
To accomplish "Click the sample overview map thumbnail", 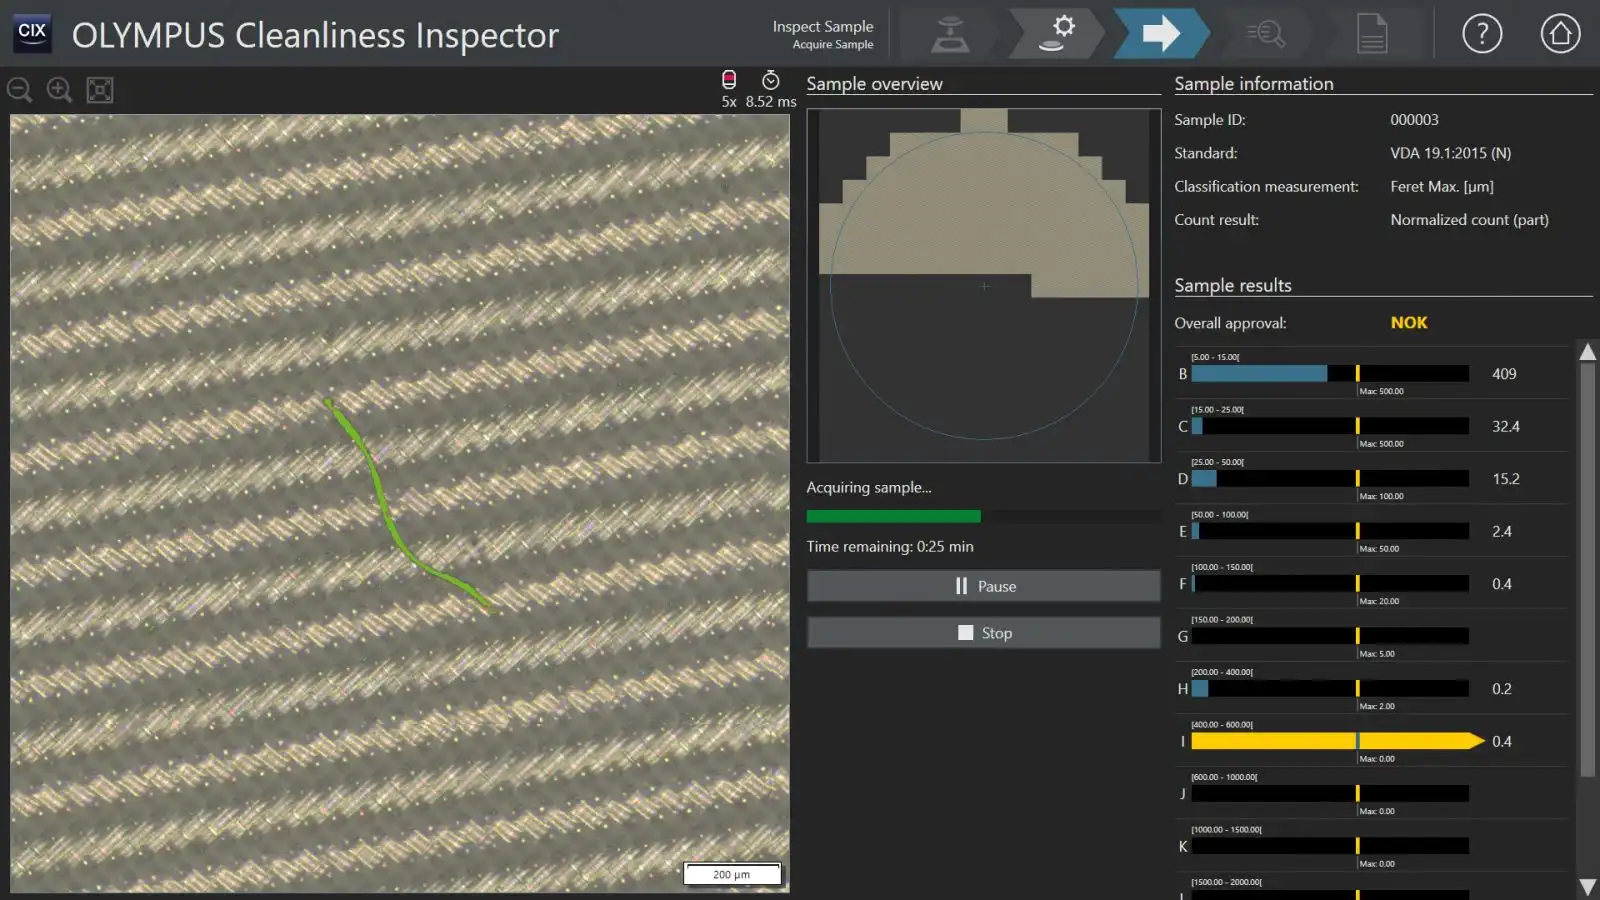I will point(984,285).
